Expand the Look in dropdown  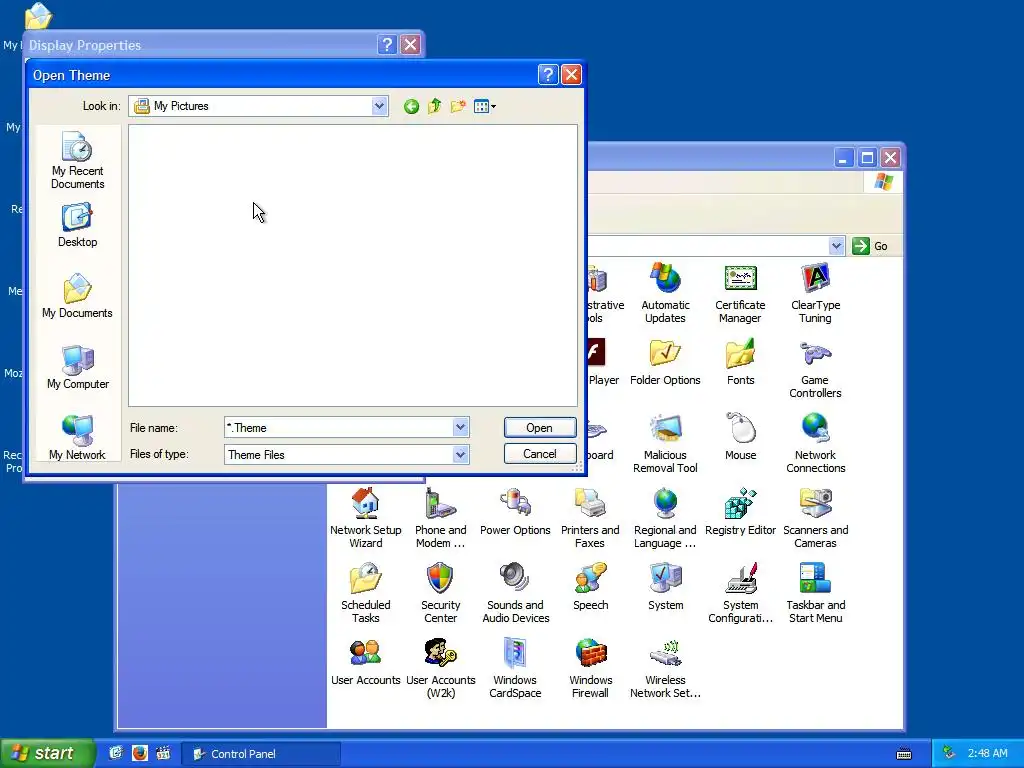[x=379, y=106]
